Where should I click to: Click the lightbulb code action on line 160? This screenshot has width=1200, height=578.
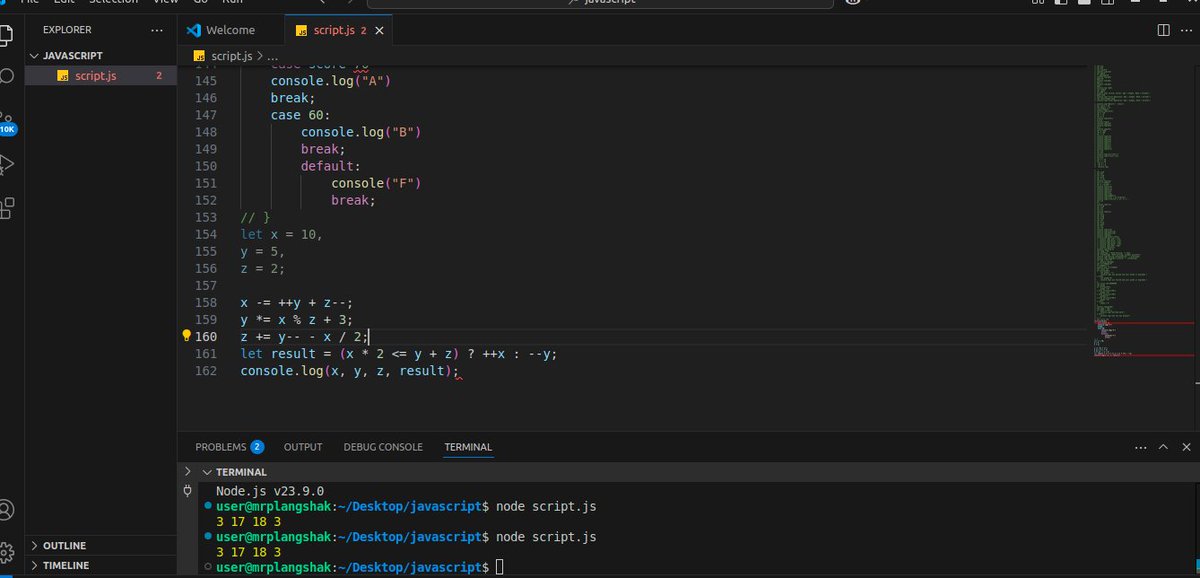pyautogui.click(x=186, y=336)
